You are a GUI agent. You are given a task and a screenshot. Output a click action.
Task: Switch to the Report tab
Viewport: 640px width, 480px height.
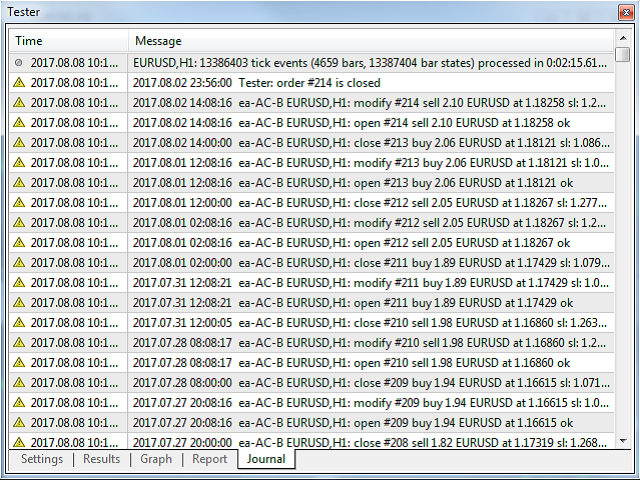pos(210,459)
